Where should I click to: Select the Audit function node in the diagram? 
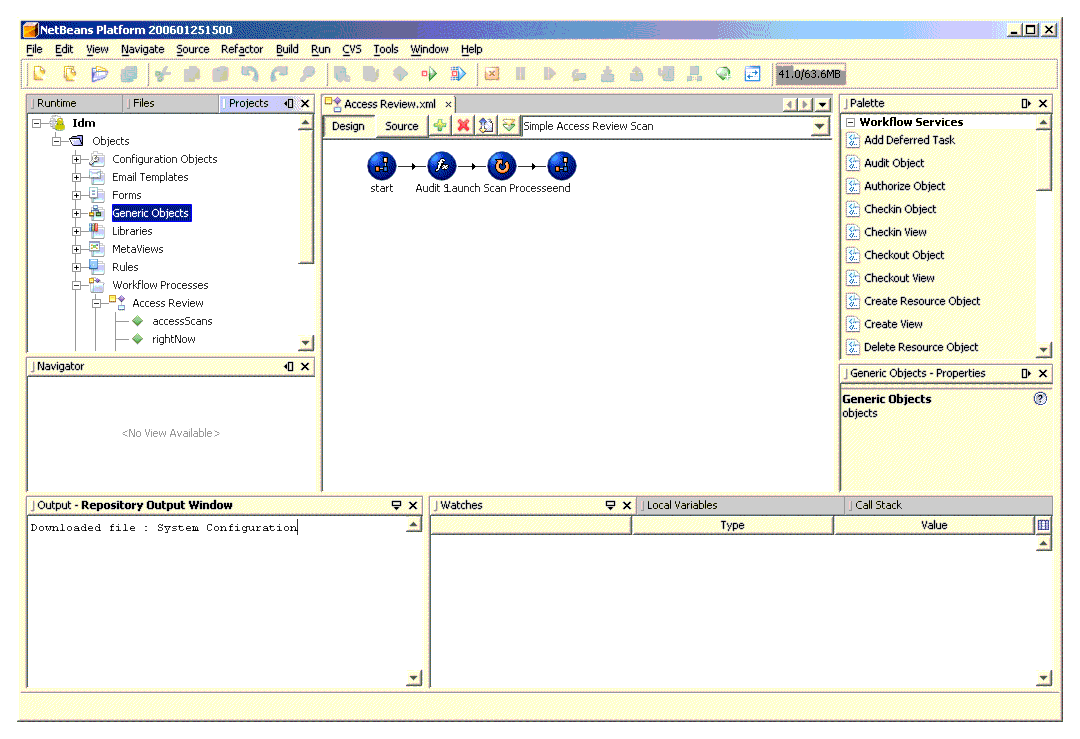pyautogui.click(x=442, y=166)
